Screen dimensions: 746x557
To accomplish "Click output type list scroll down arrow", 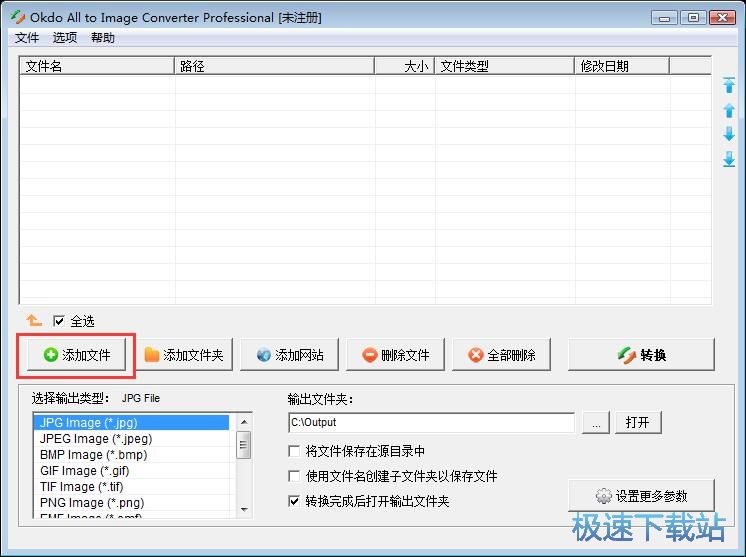I will (244, 509).
